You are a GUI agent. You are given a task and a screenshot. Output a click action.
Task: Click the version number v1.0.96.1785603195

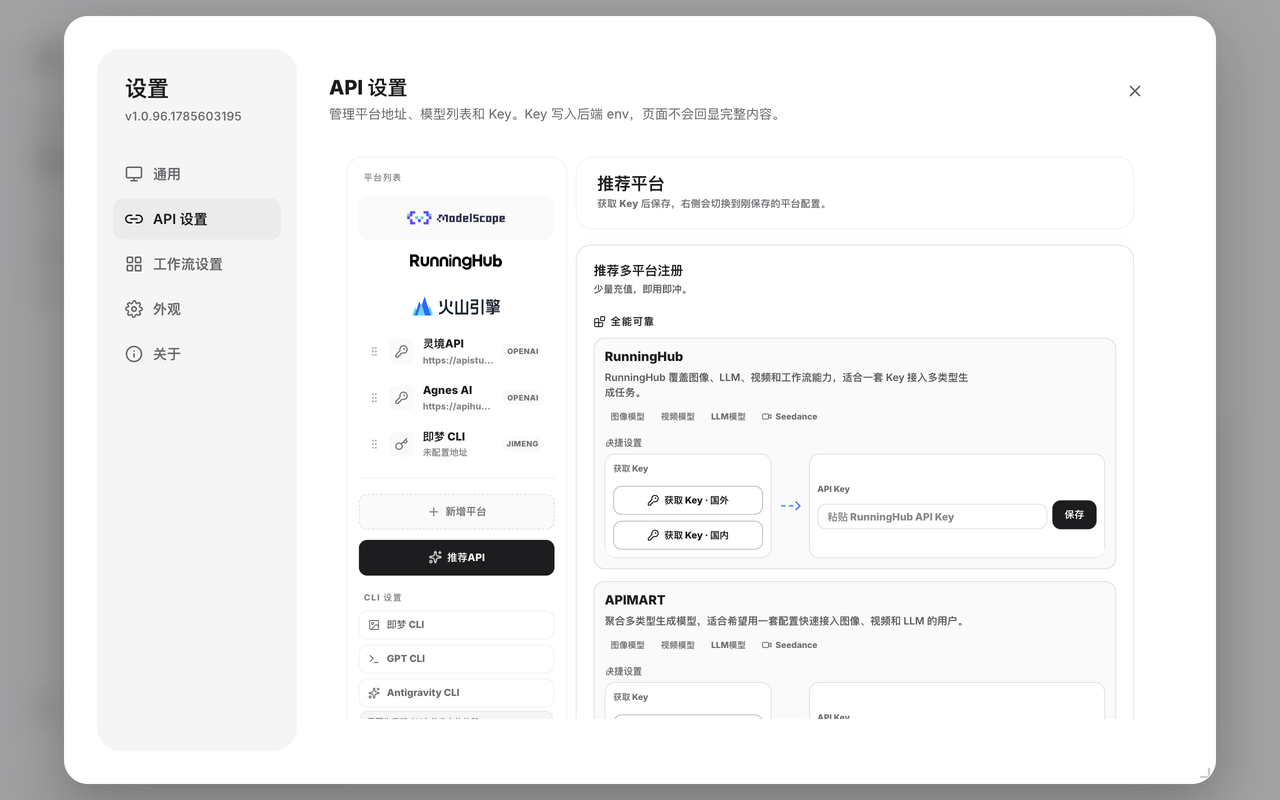pos(183,116)
